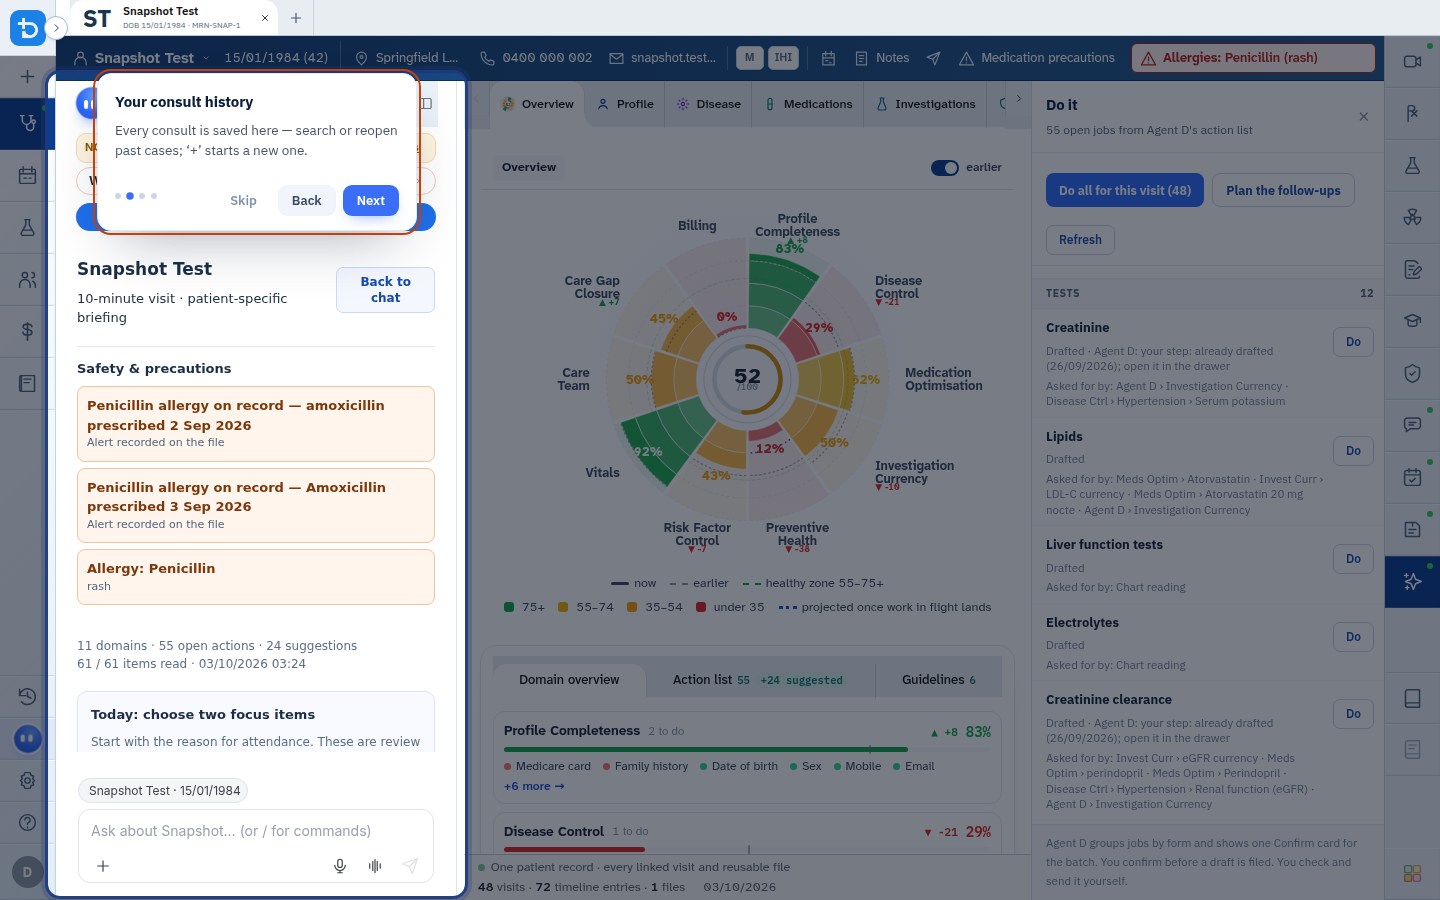The height and width of the screenshot is (900, 1440).
Task: Click the Ask about Snapshot input field
Action: tap(256, 831)
